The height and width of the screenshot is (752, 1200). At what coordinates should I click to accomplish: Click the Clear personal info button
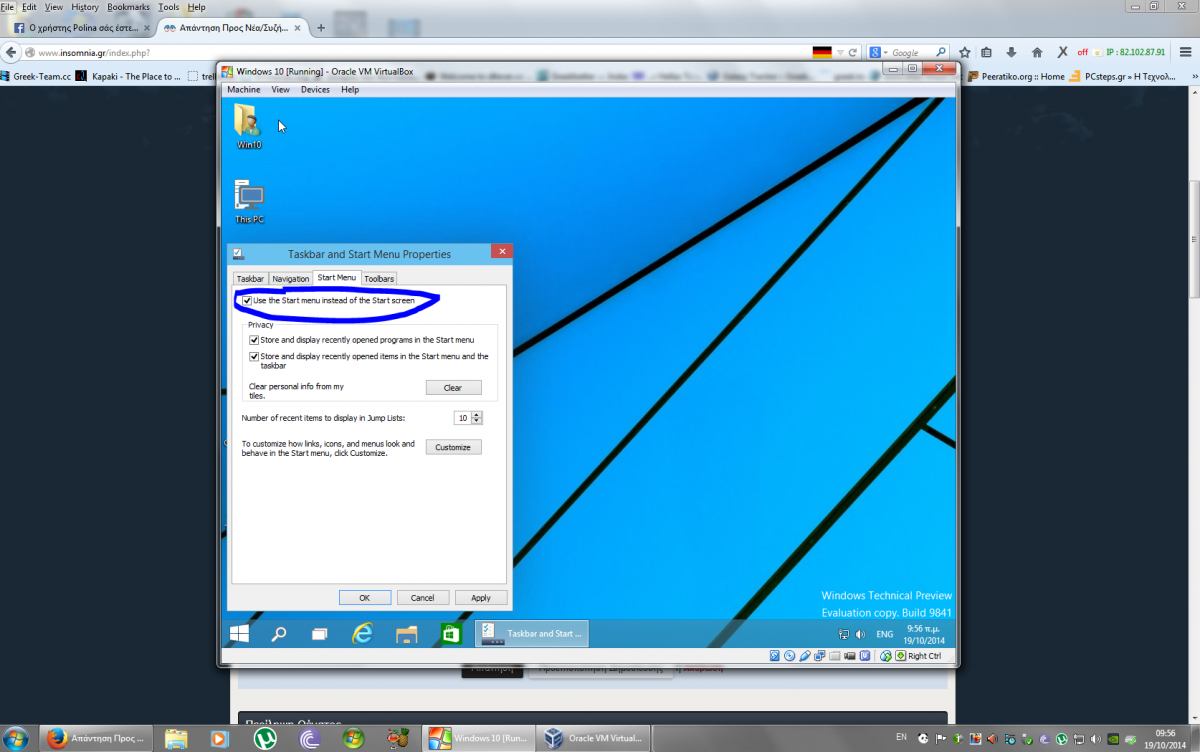453,387
